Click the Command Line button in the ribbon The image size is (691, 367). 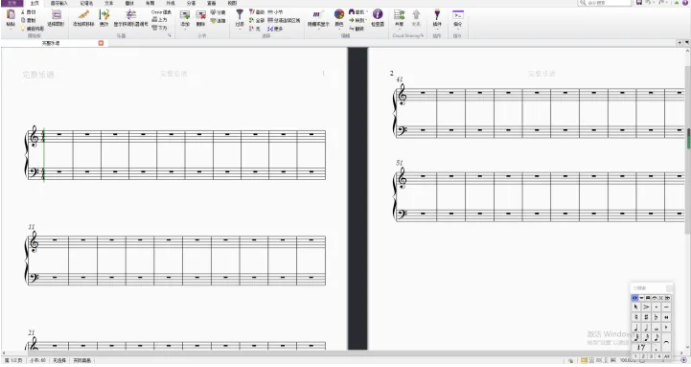click(x=458, y=18)
